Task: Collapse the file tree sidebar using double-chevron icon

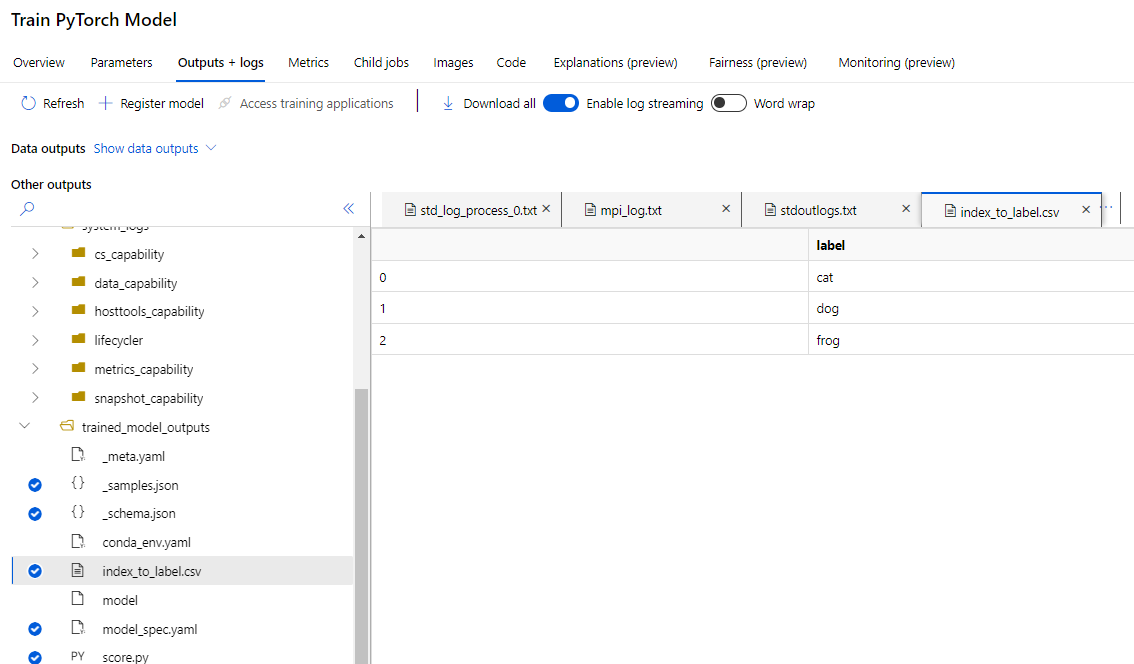Action: (348, 209)
